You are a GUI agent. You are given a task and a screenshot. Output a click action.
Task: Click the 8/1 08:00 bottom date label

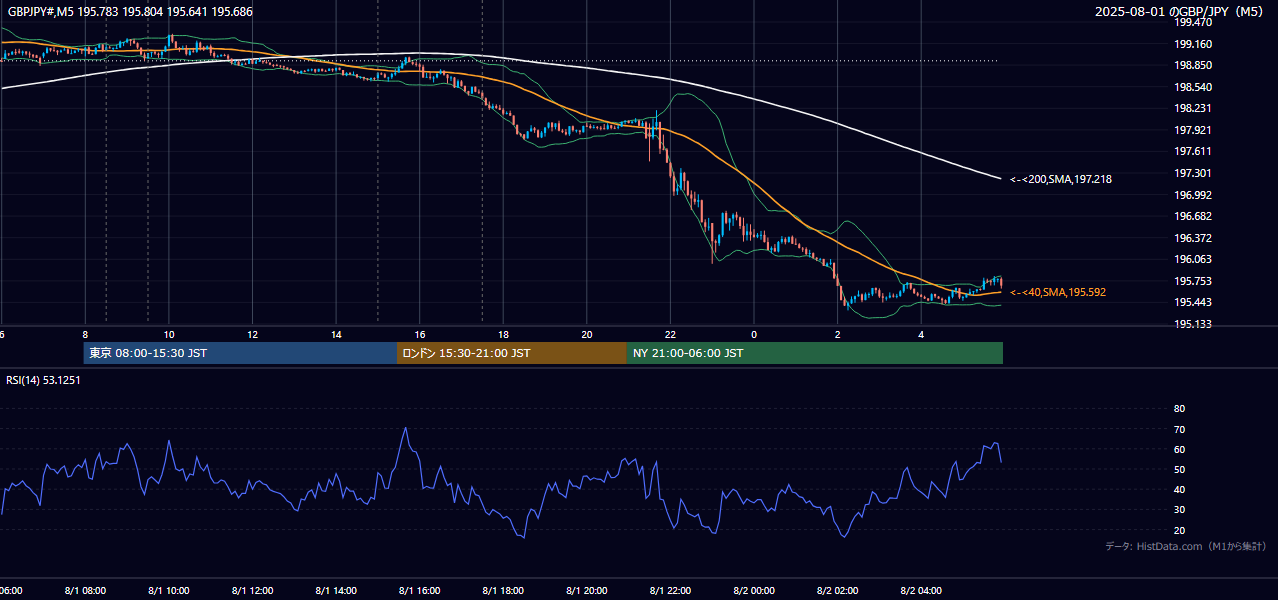(x=85, y=591)
